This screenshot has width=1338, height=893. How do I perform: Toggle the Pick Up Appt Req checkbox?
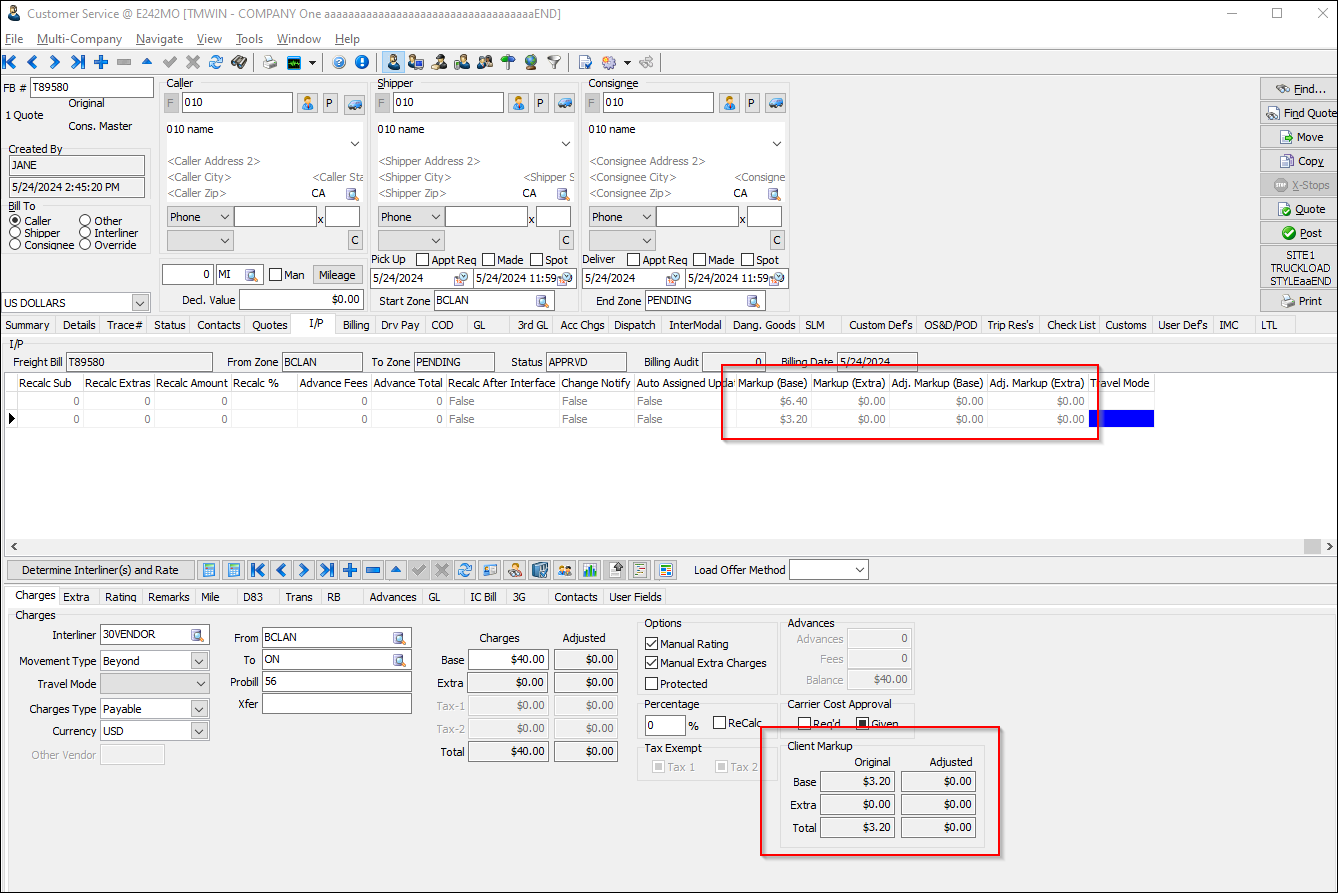tap(422, 260)
